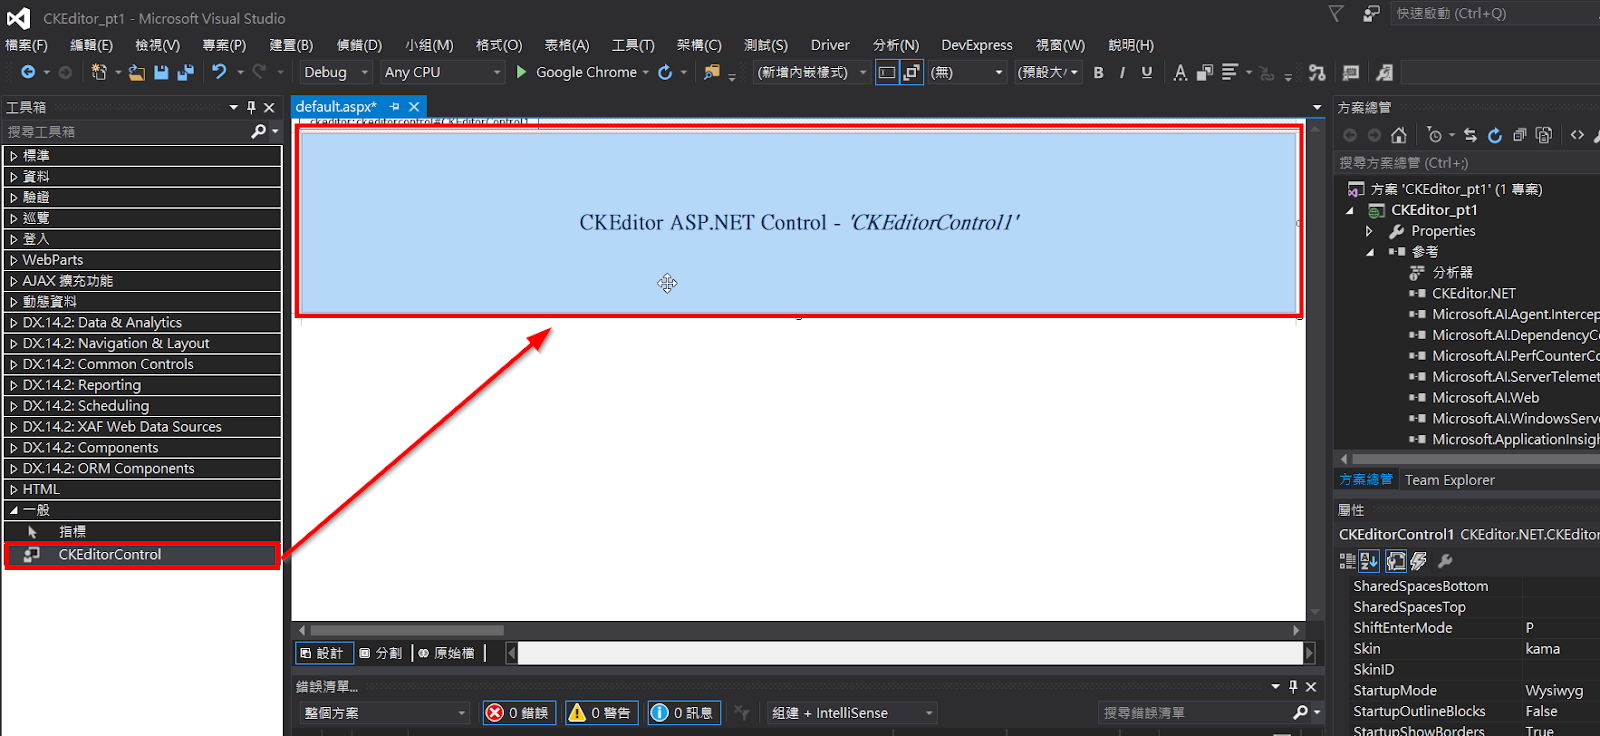Viewport: 1600px width, 736px height.
Task: Click the Sync with Active Document icon
Action: [1470, 135]
